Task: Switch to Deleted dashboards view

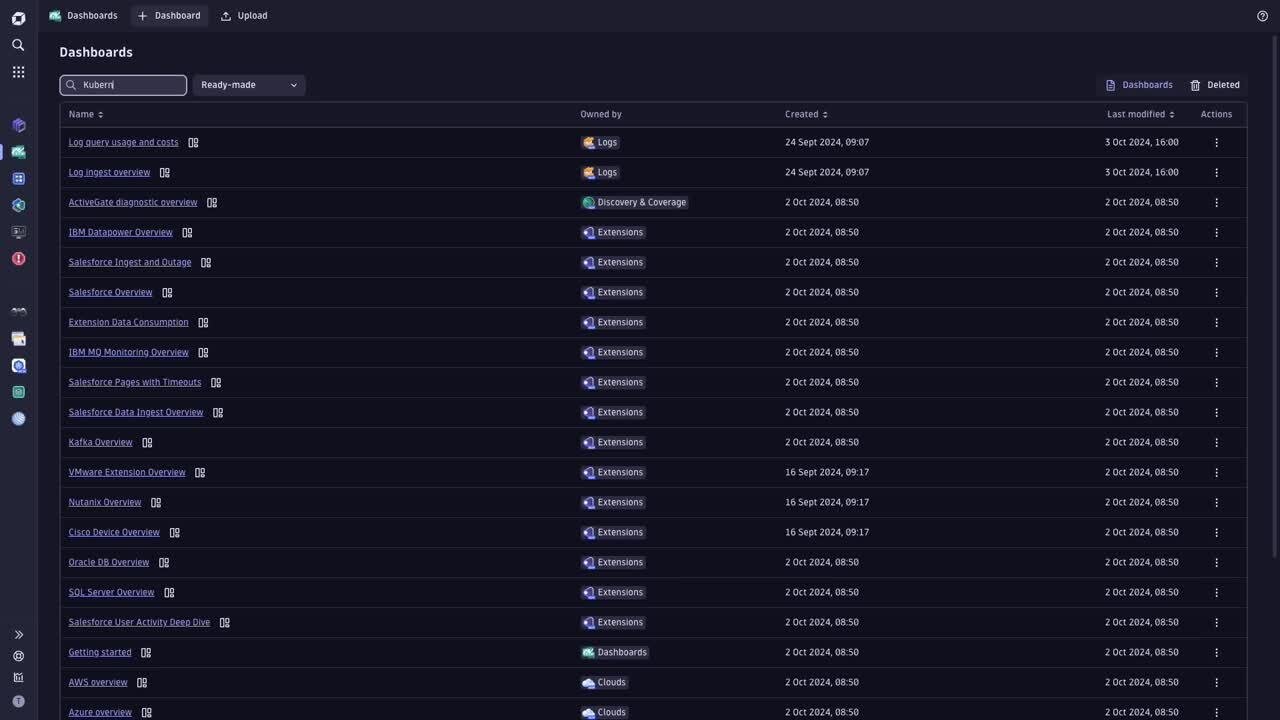Action: (x=1215, y=85)
